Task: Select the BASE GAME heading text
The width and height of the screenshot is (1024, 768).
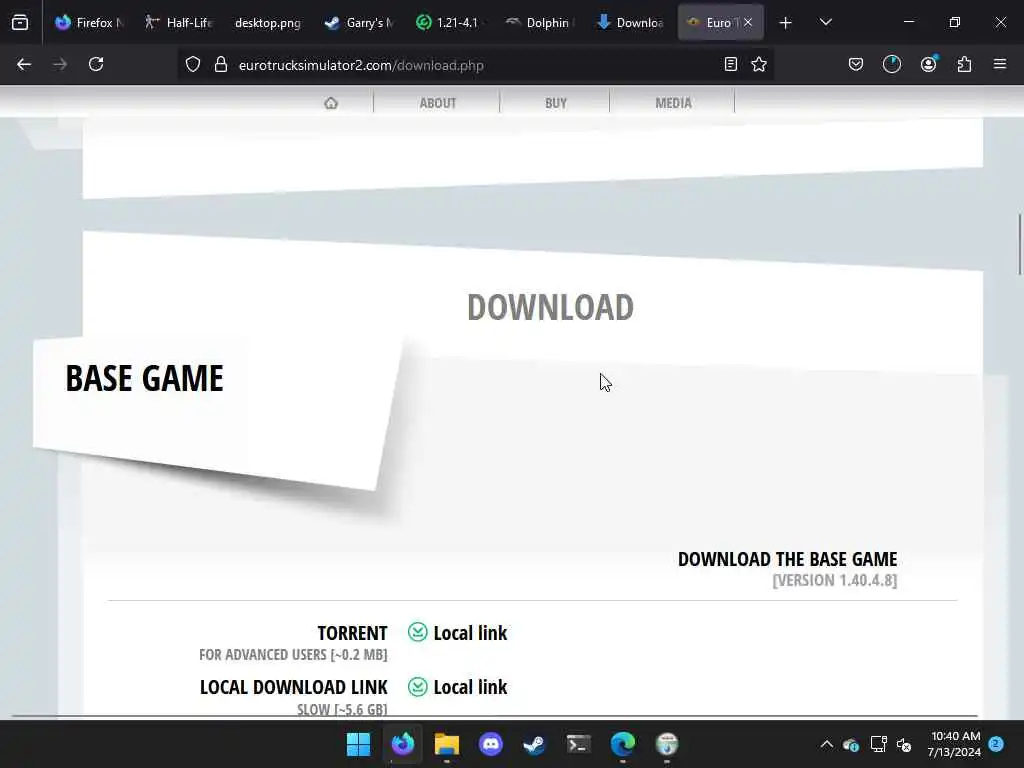Action: [145, 378]
